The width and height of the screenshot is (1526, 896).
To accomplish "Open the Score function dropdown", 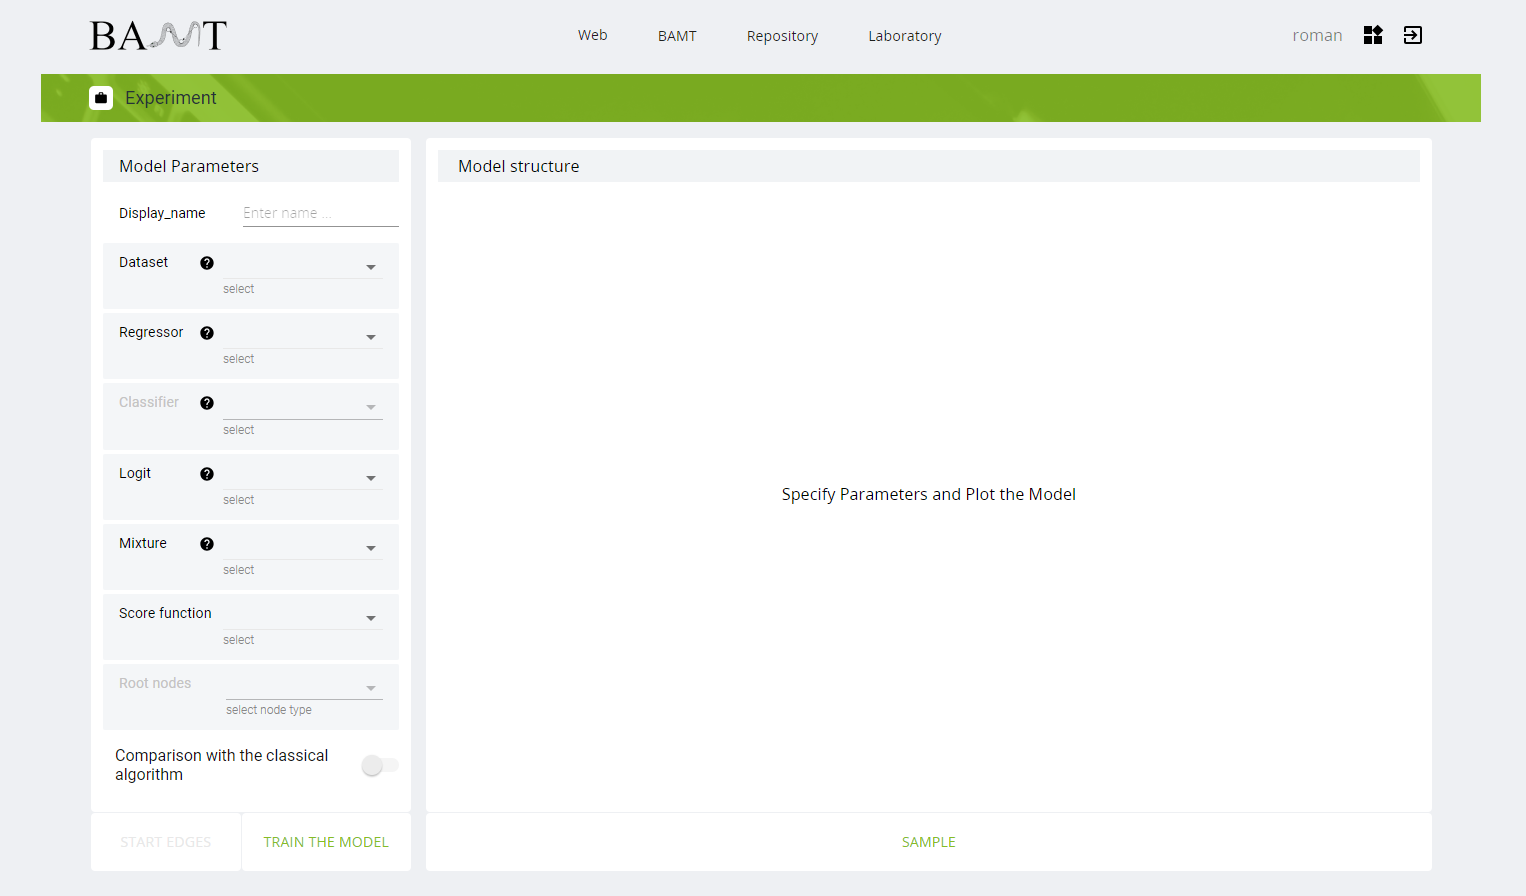I will point(303,616).
